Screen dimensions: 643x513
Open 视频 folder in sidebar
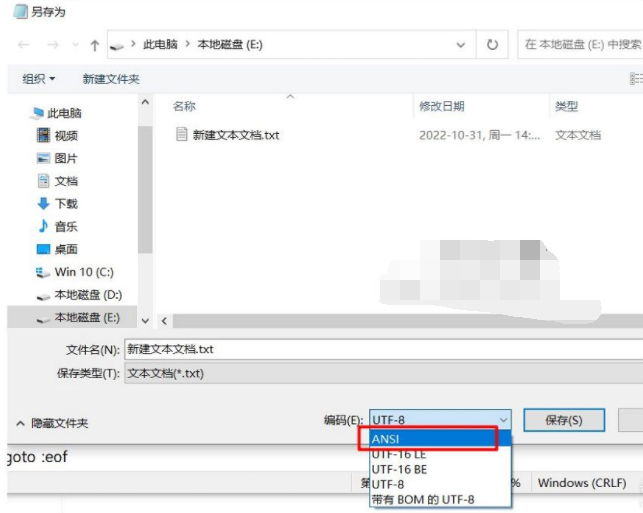57,135
